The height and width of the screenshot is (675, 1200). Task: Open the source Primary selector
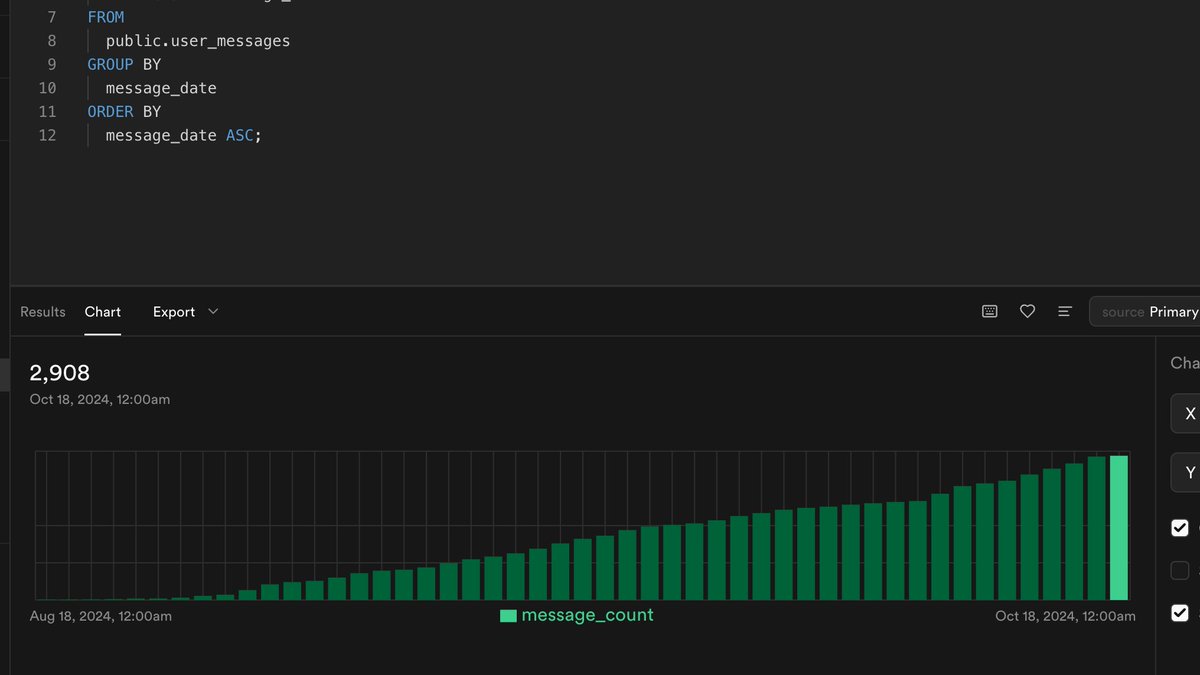1150,311
